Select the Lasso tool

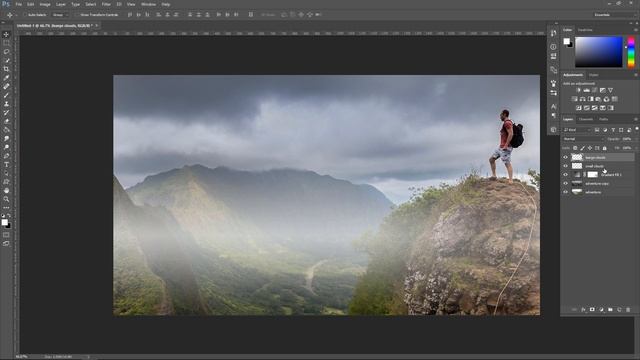6,52
